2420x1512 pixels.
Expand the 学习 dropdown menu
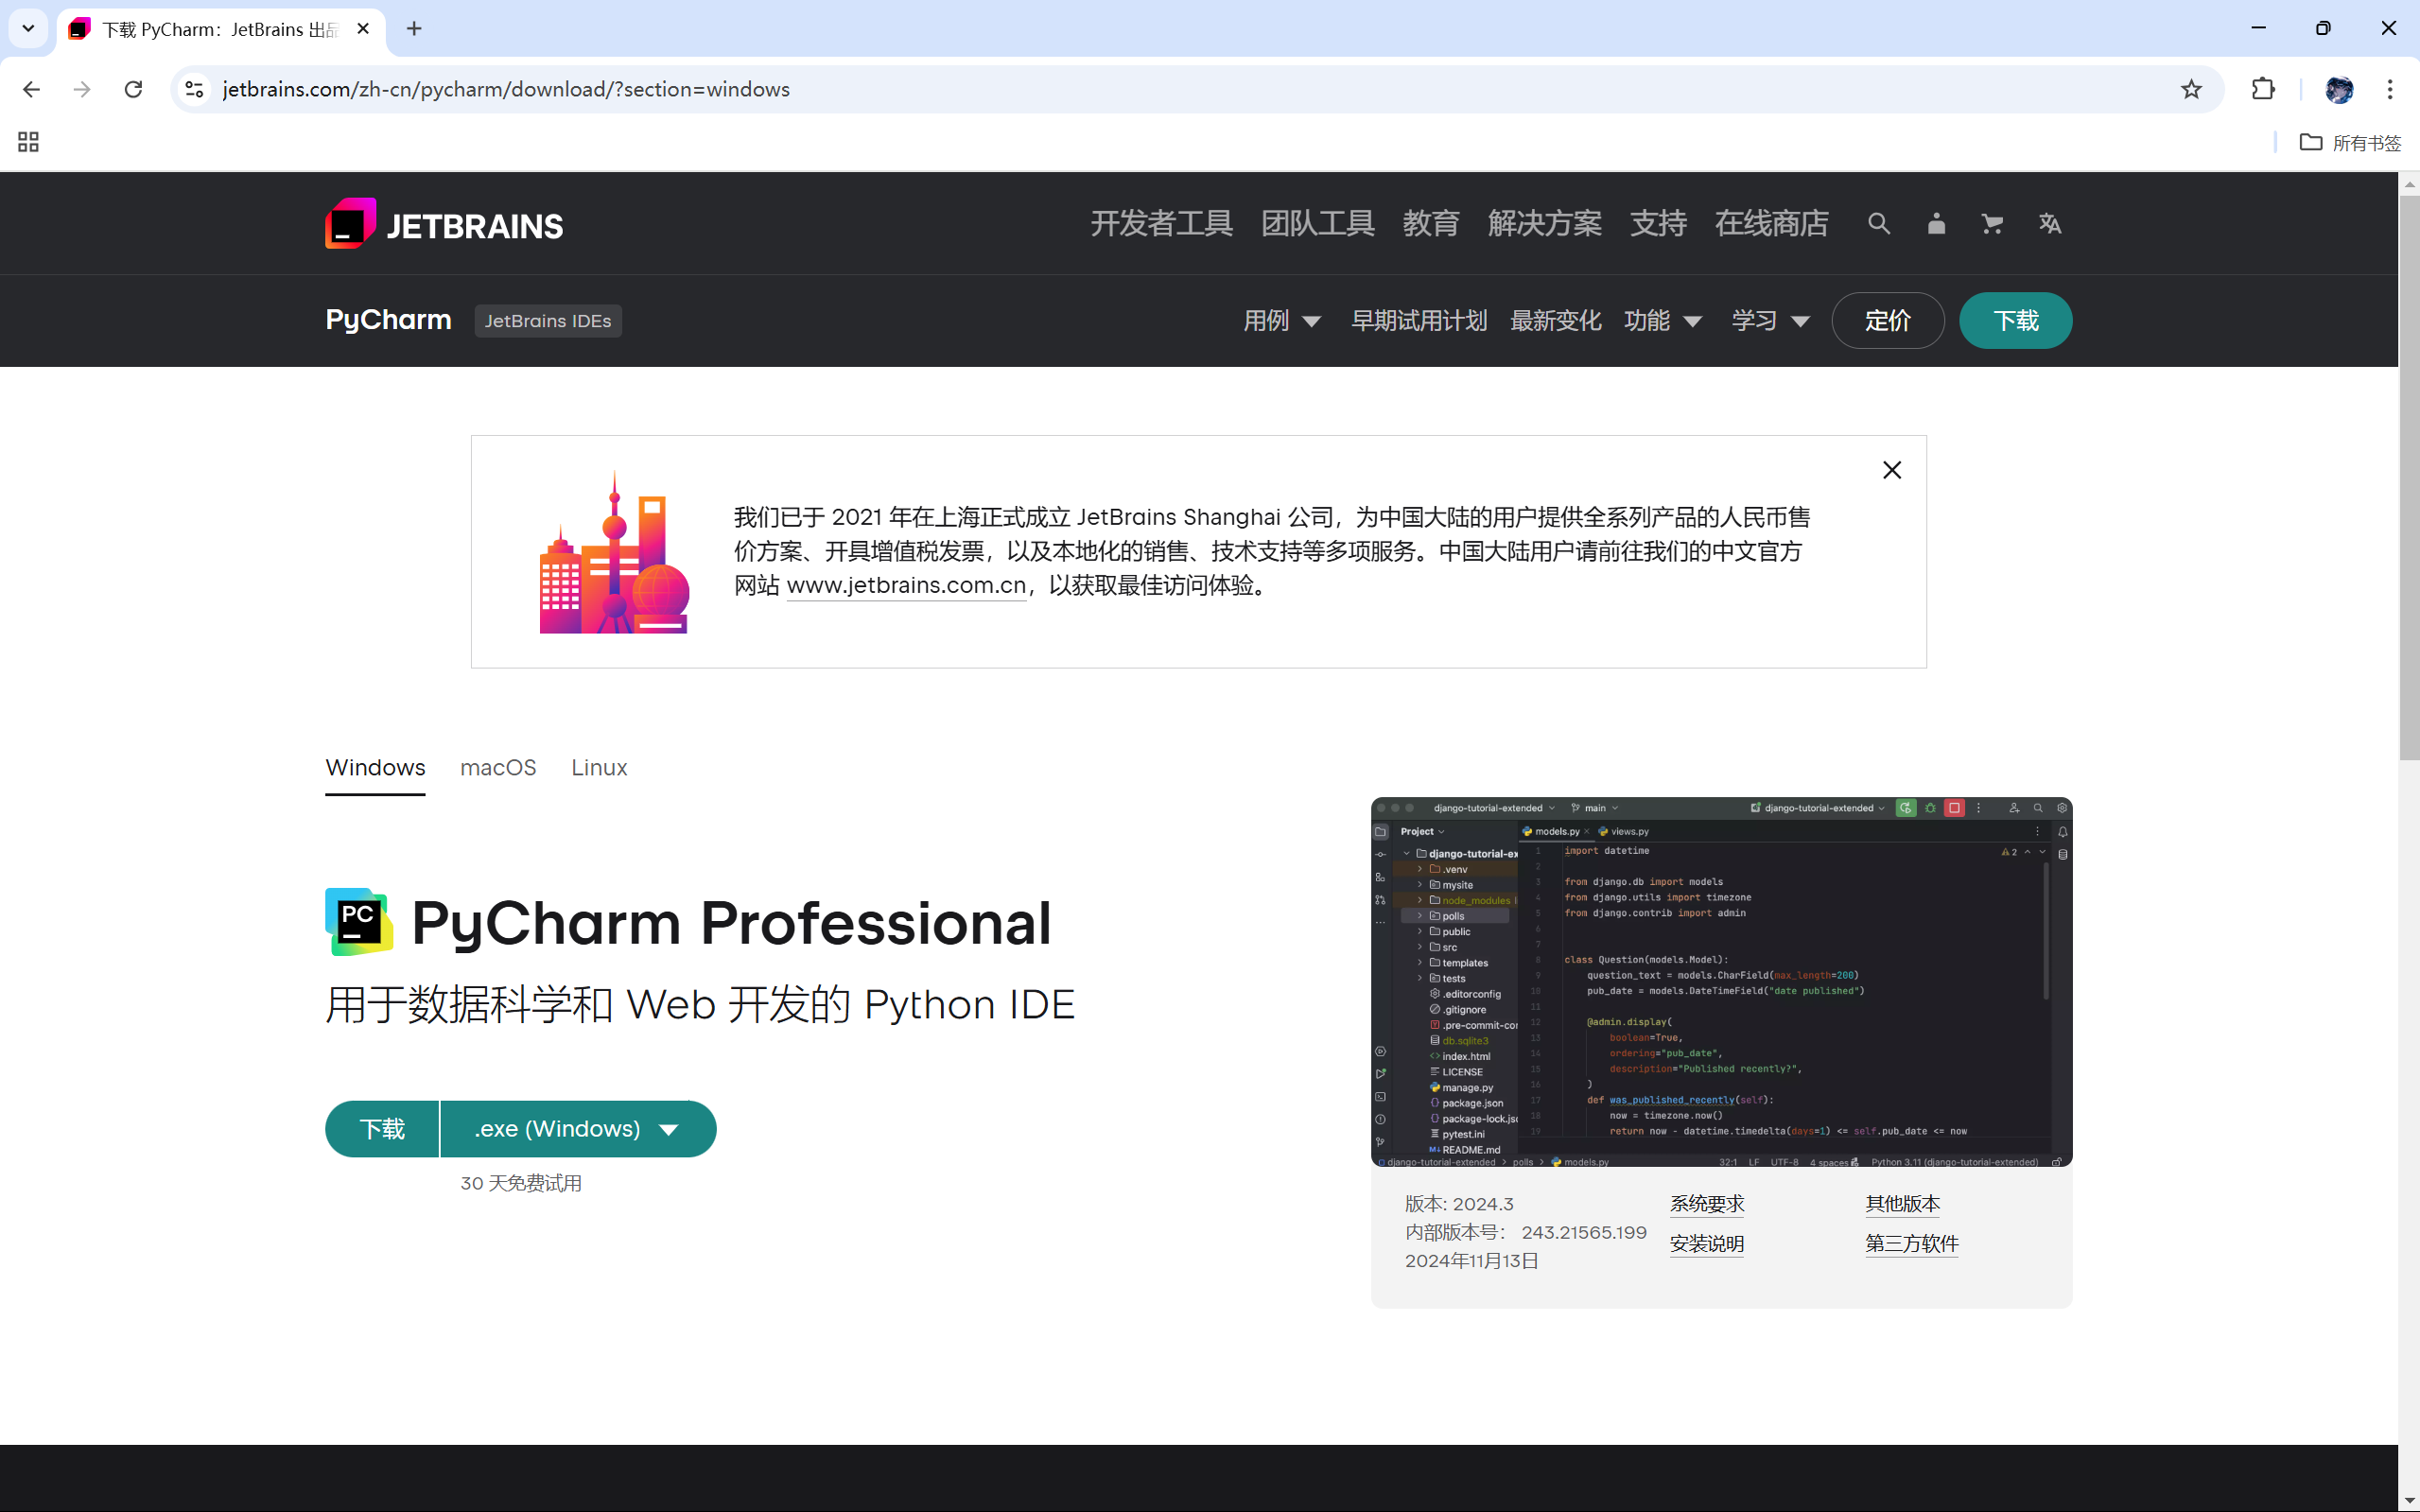[1771, 321]
